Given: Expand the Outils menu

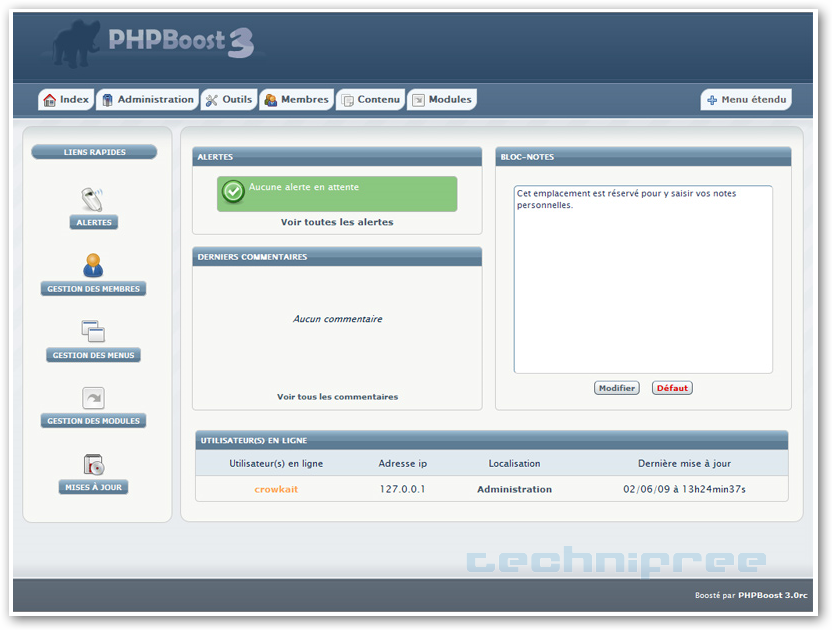Looking at the screenshot, I should point(228,100).
